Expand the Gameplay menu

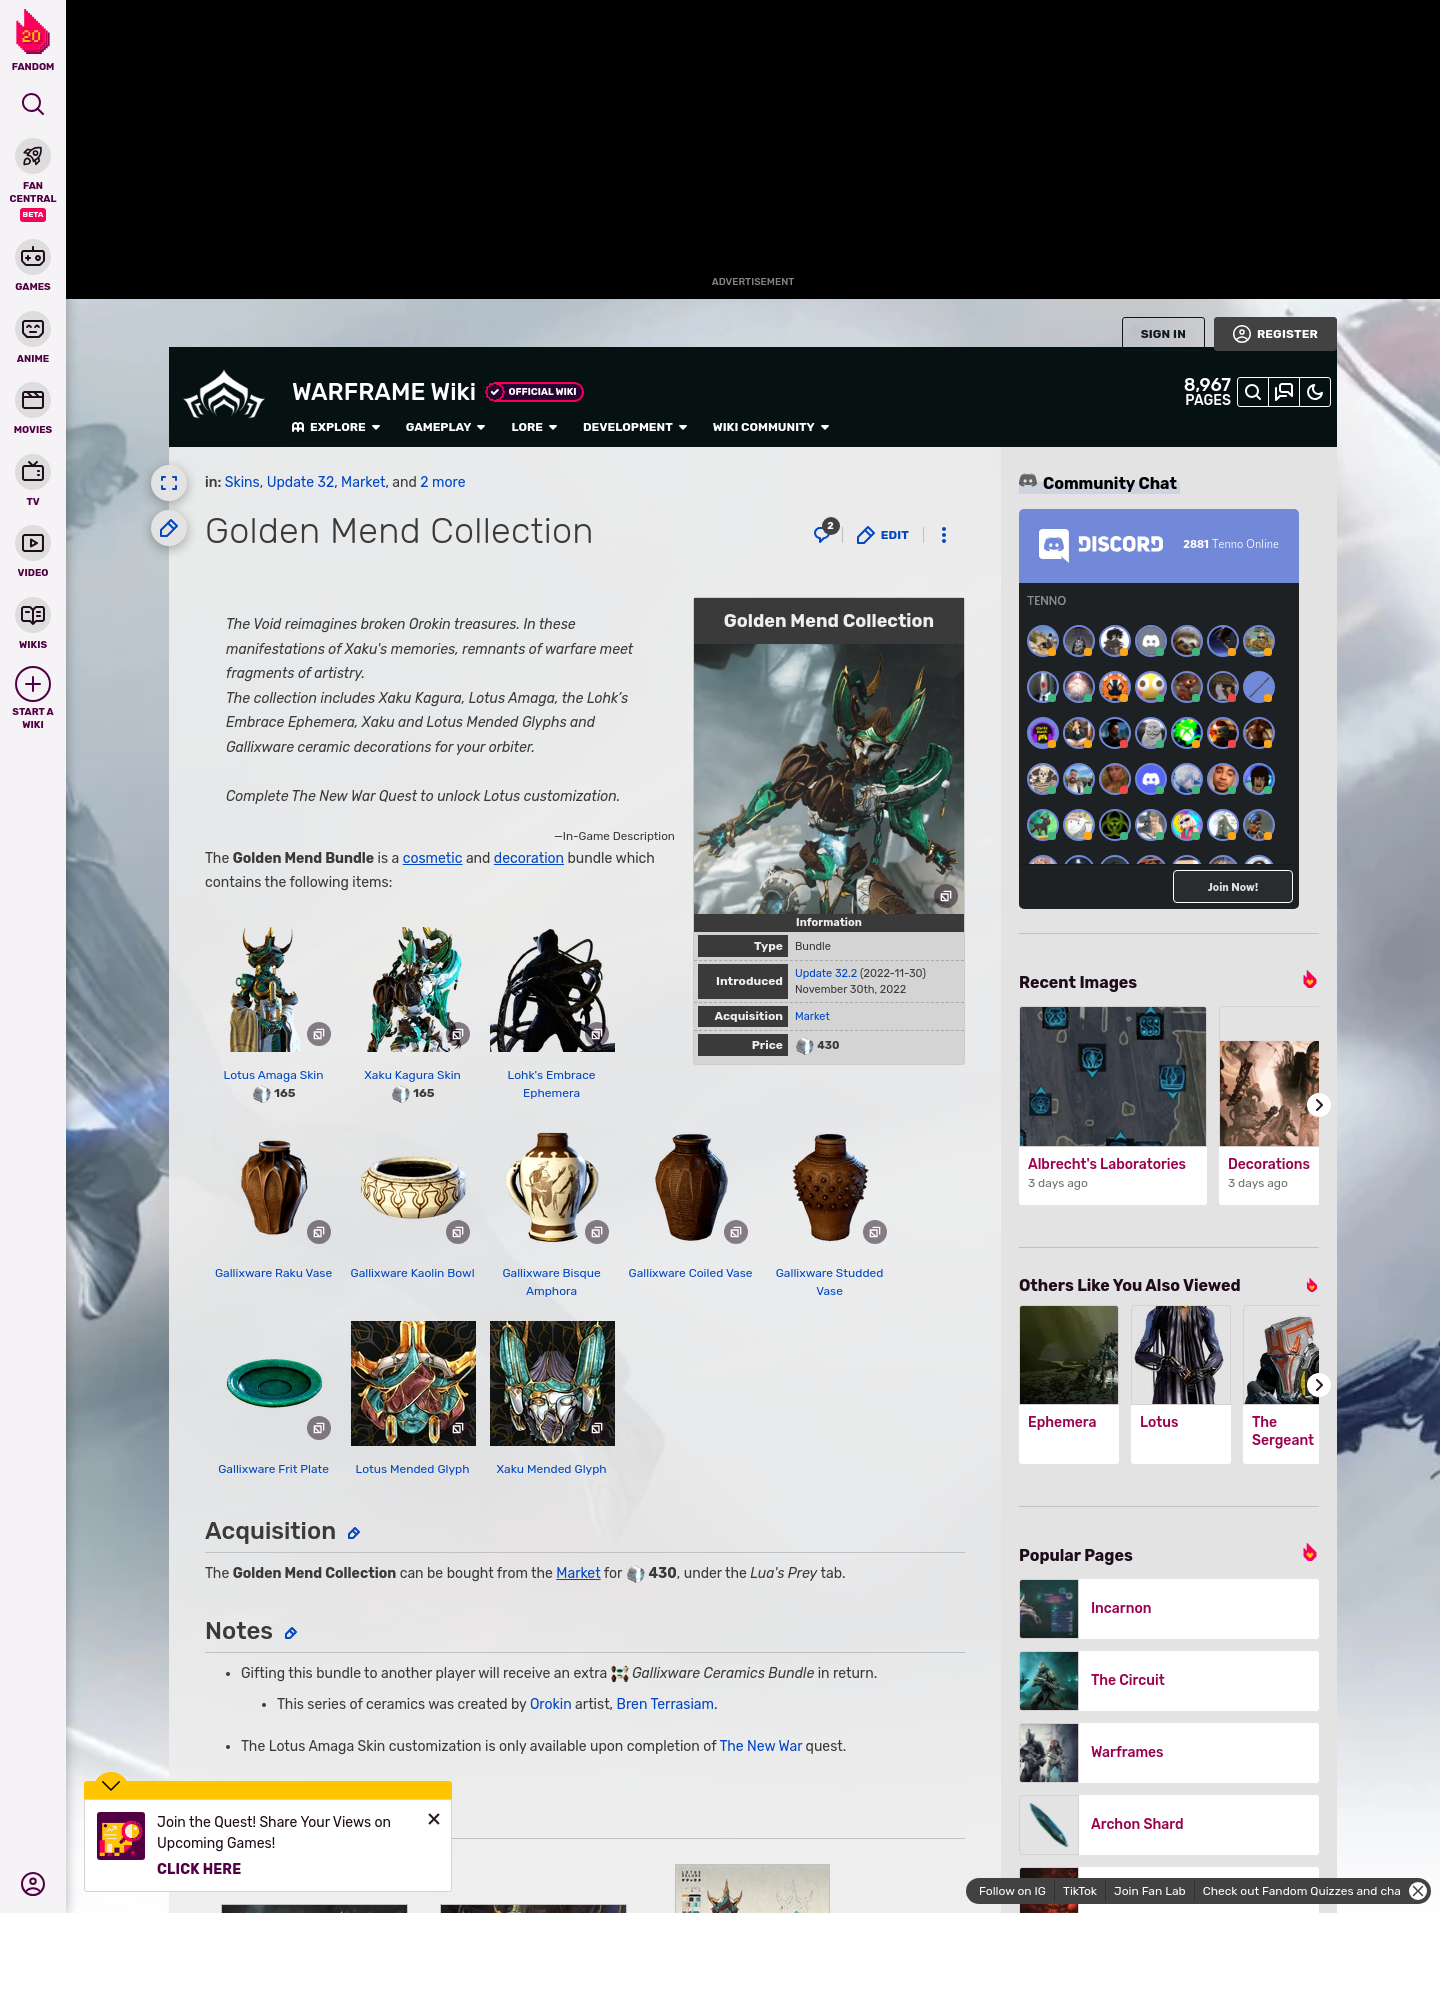[446, 427]
